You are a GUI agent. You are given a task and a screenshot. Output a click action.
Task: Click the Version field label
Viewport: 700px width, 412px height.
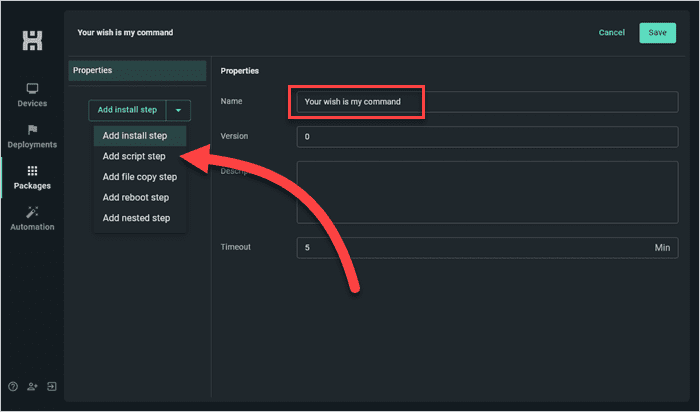point(234,136)
